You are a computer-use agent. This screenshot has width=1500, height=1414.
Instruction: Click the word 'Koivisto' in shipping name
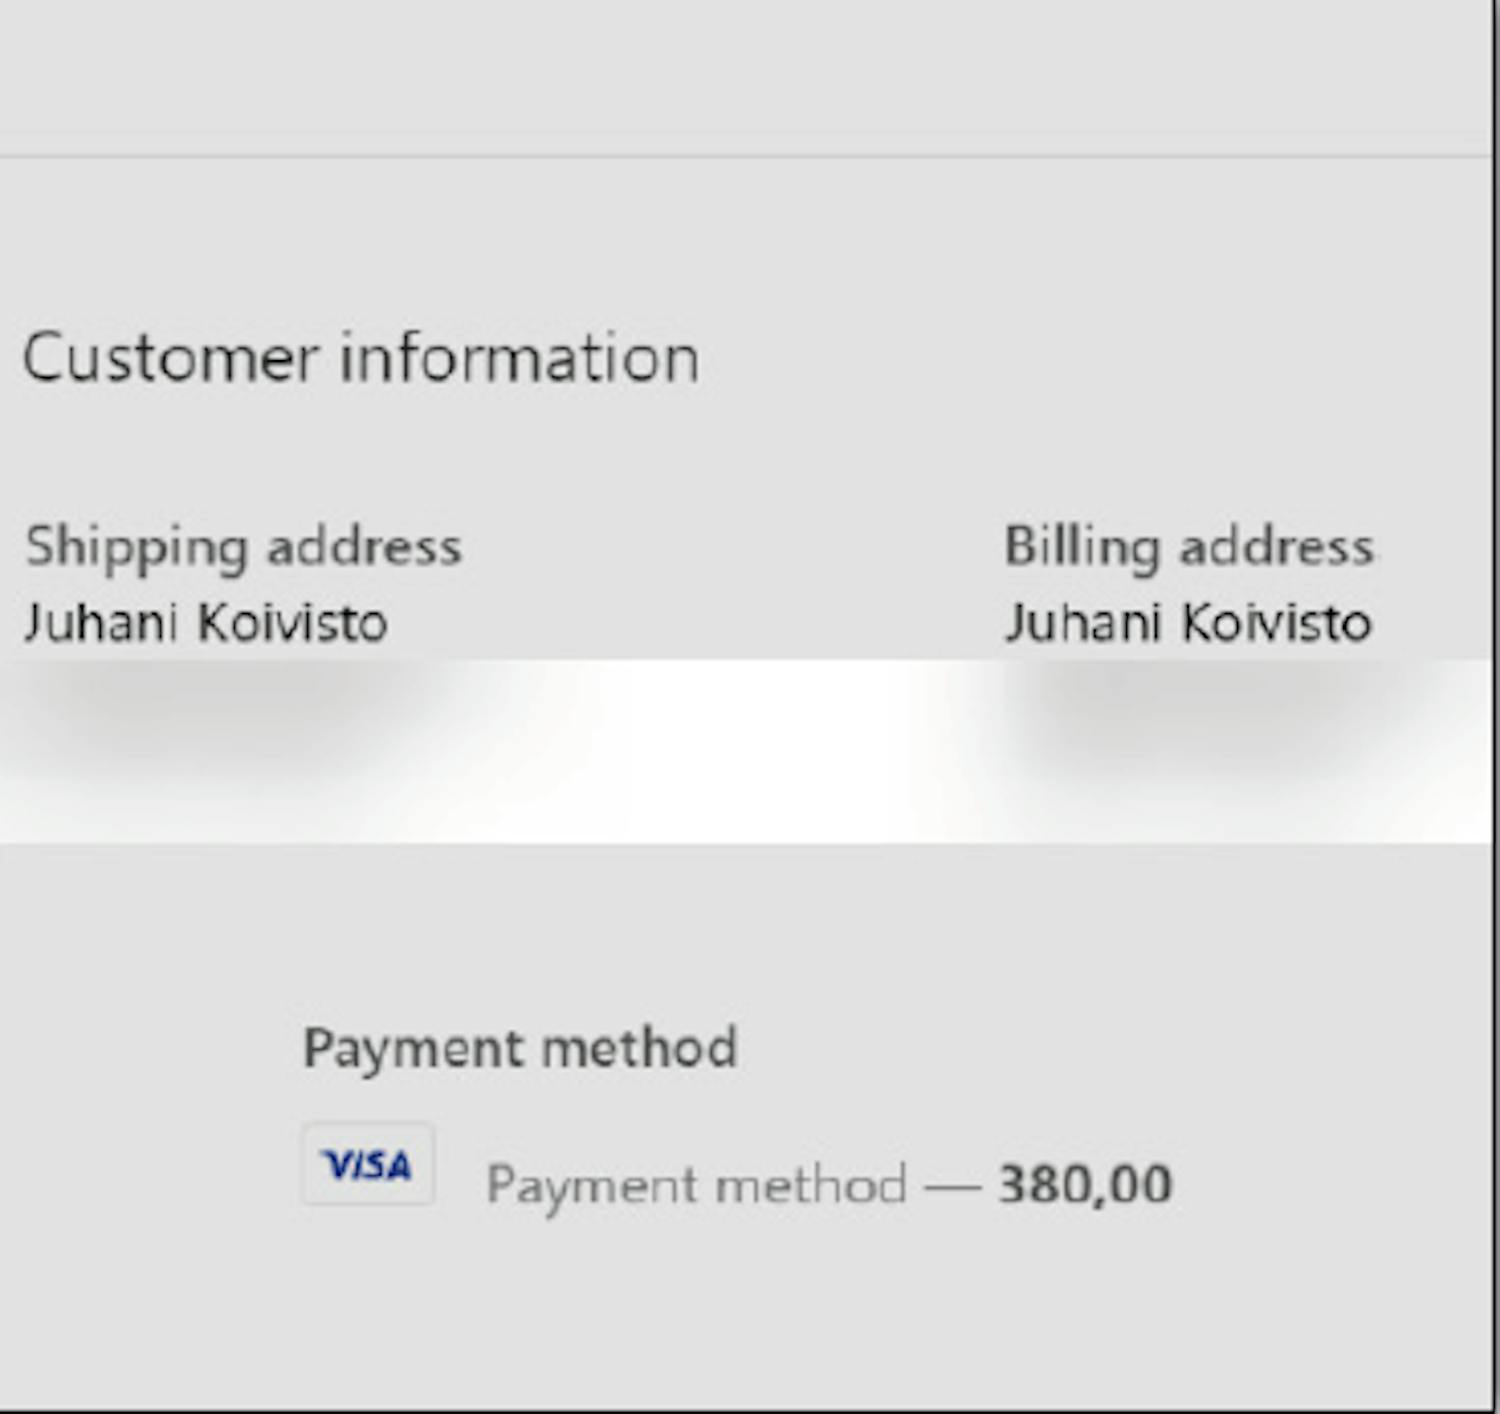(x=292, y=623)
